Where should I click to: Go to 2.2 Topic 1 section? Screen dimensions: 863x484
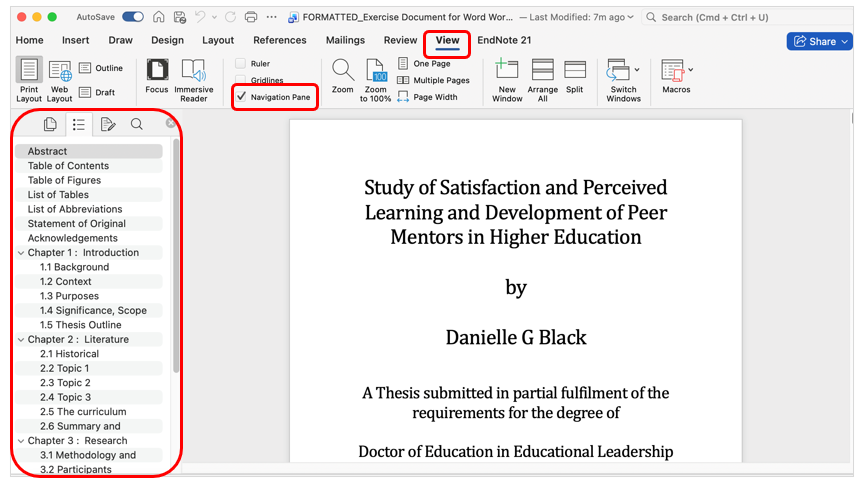tap(89, 368)
